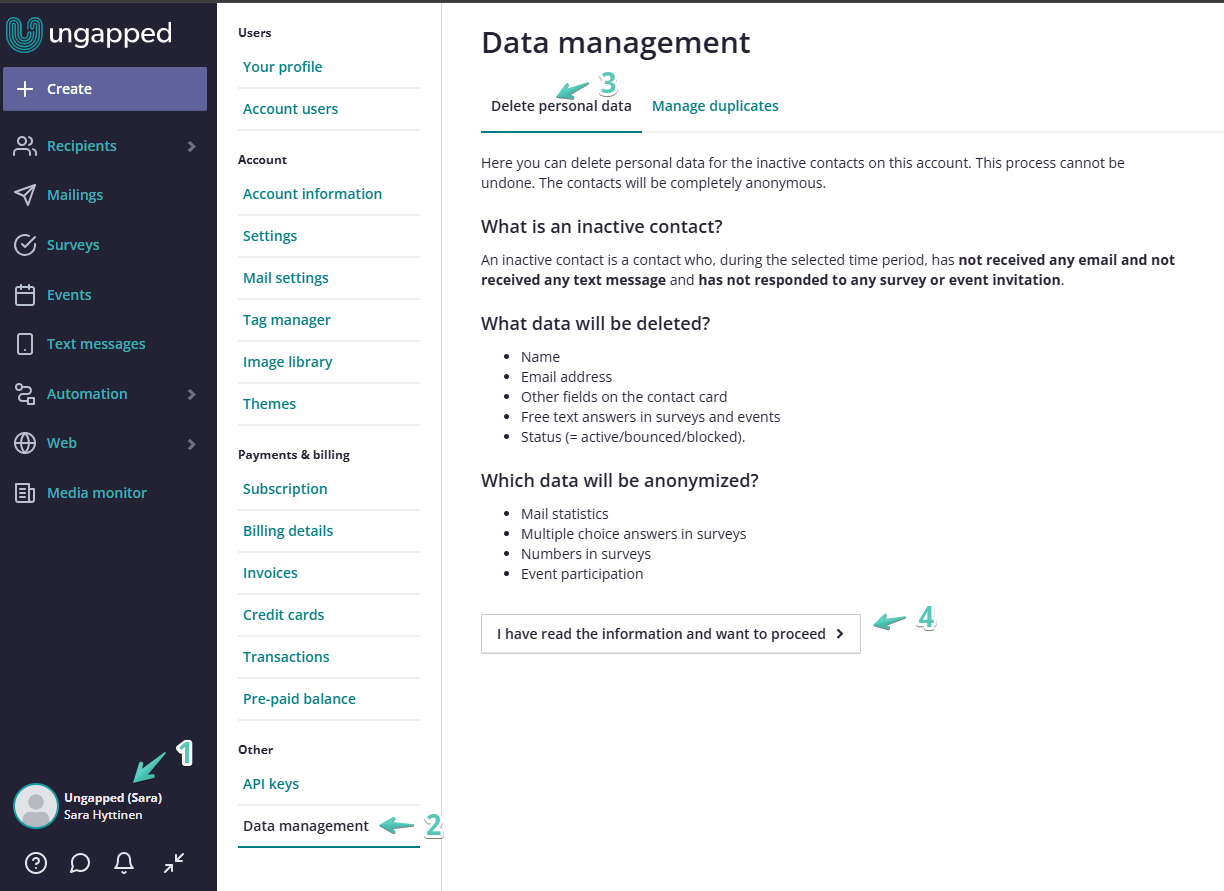Click the What data will be deleted? heading
Viewport: 1224px width, 891px height.
point(596,324)
